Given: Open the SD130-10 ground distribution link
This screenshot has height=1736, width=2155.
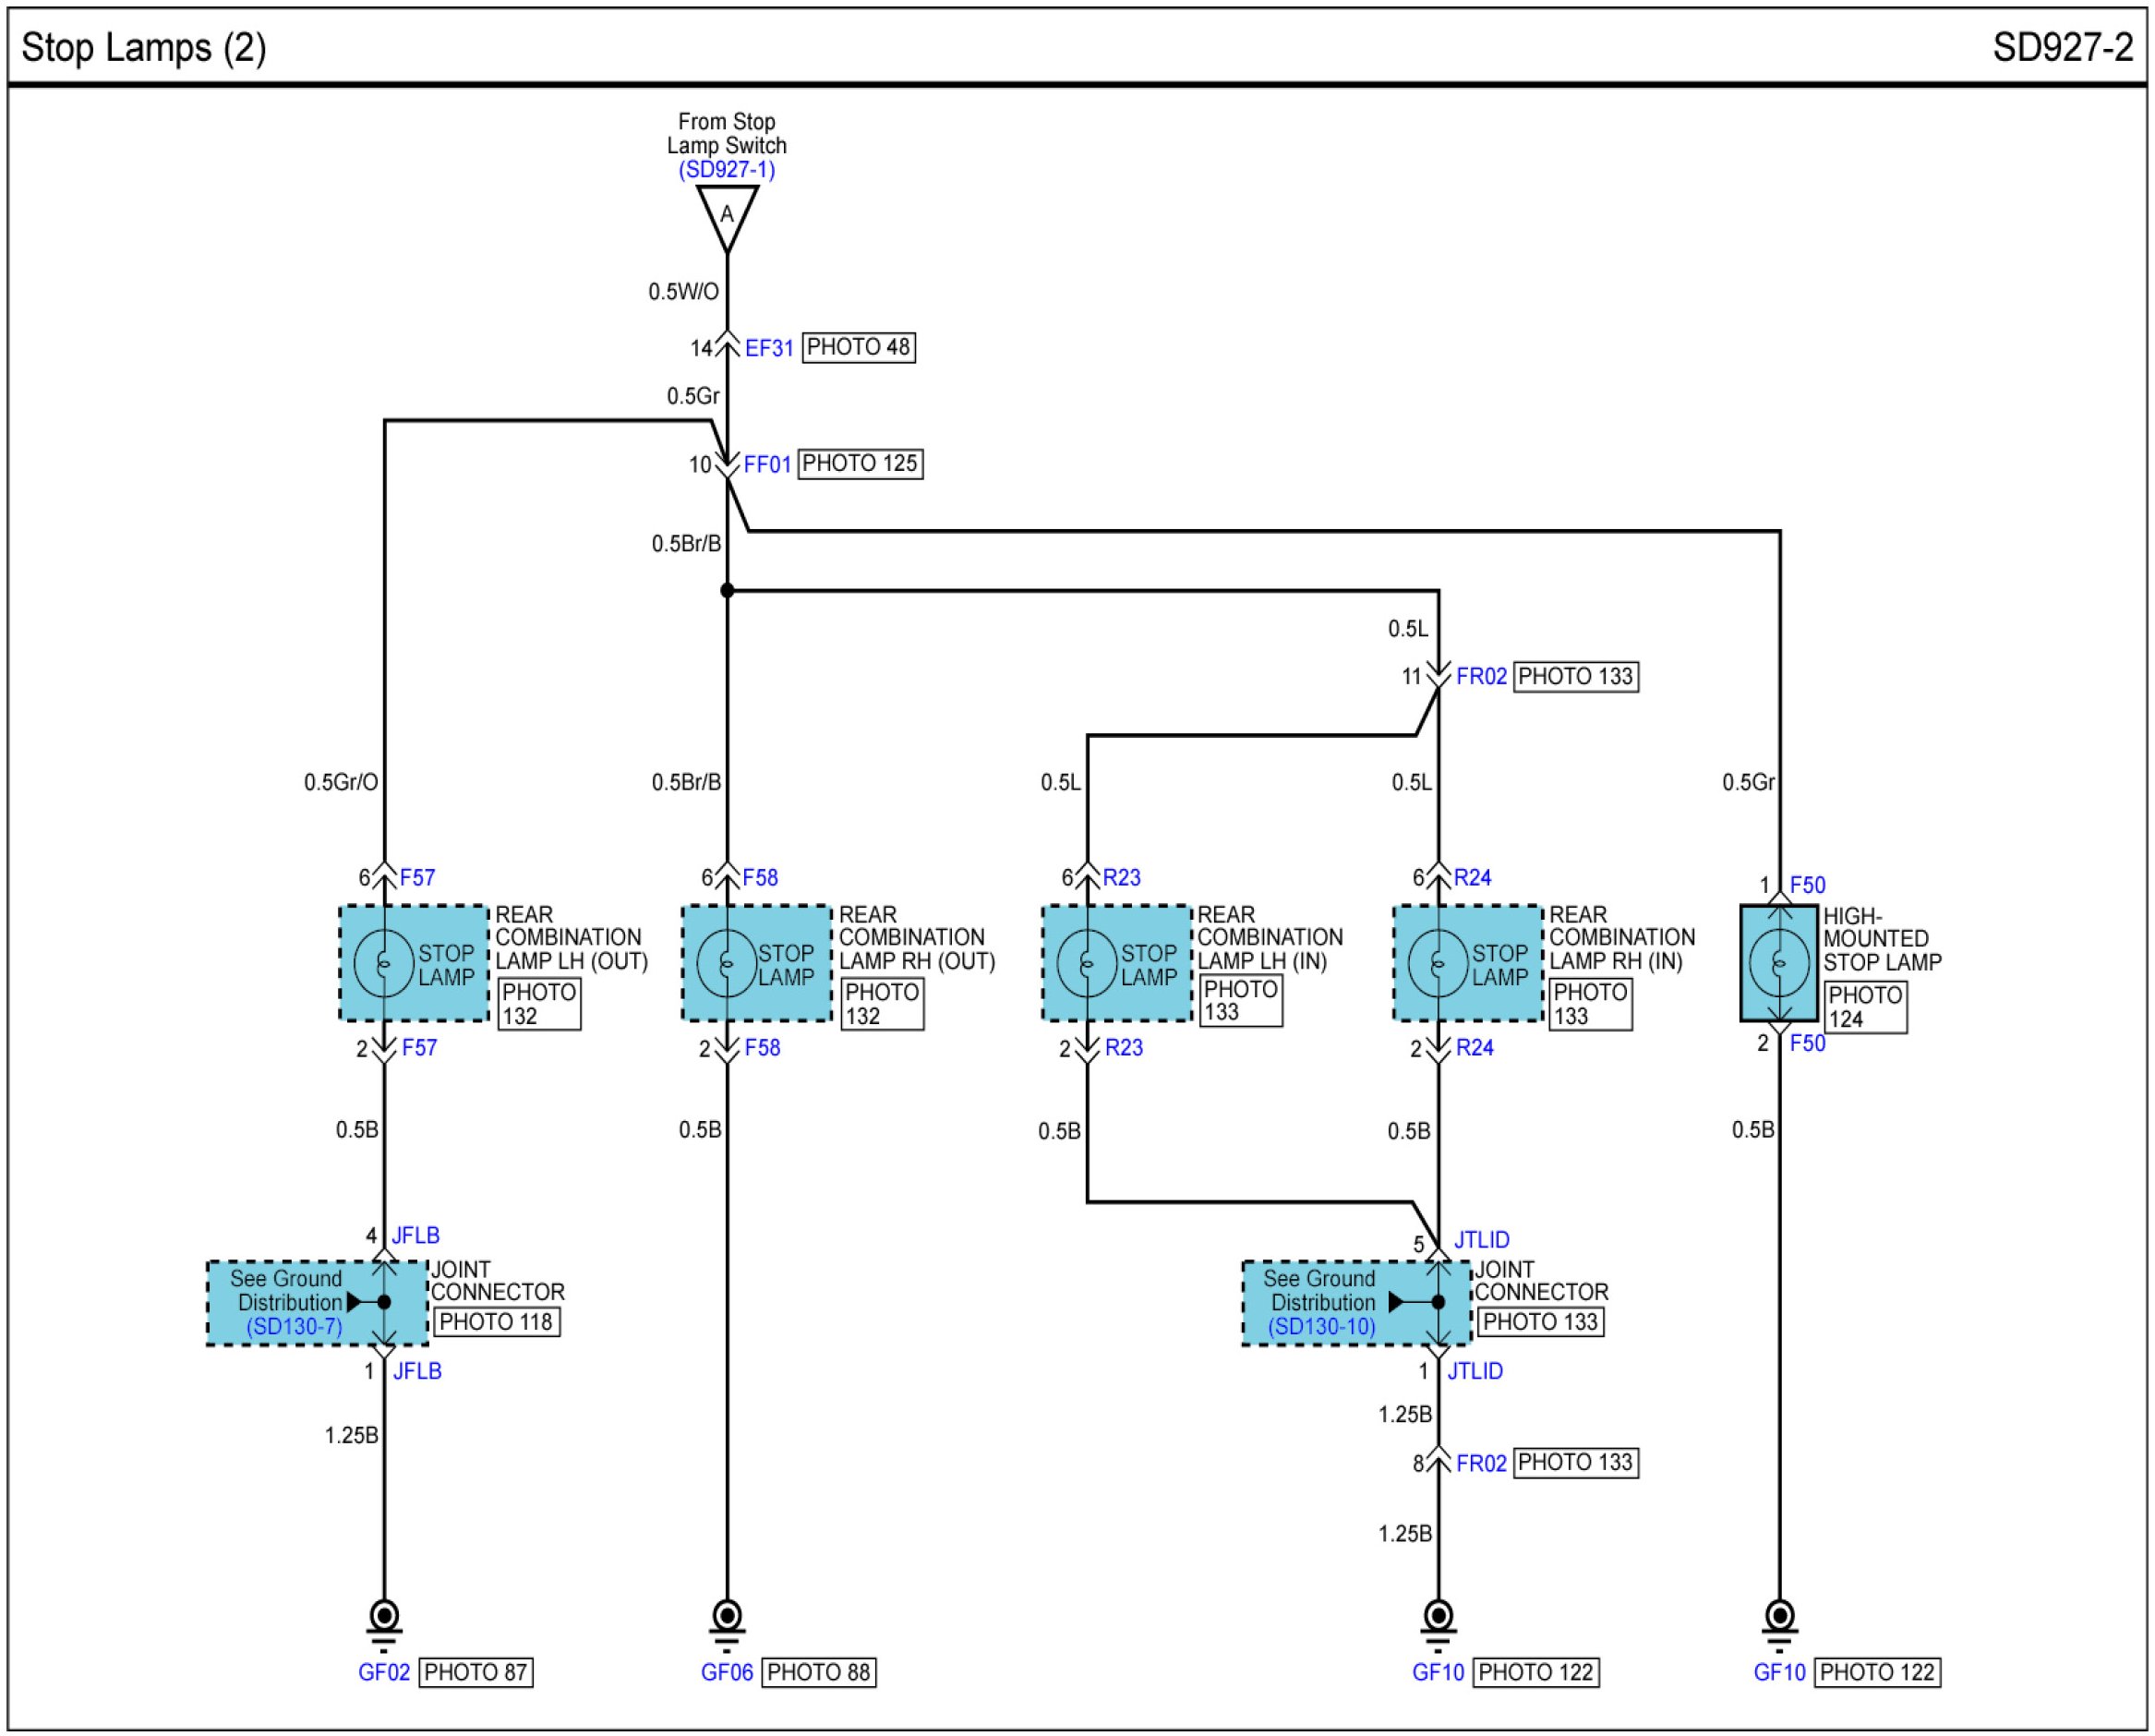Looking at the screenshot, I should click(1321, 1327).
